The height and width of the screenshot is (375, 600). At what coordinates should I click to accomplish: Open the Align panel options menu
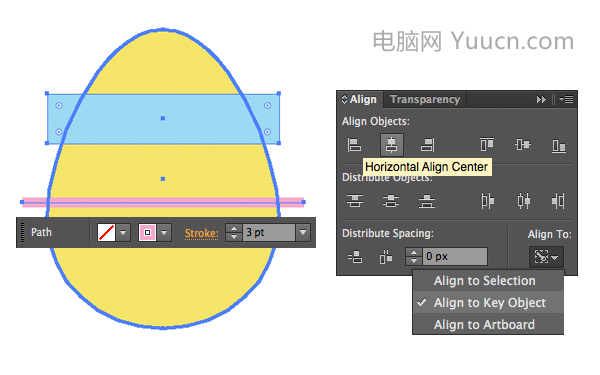coord(566,99)
